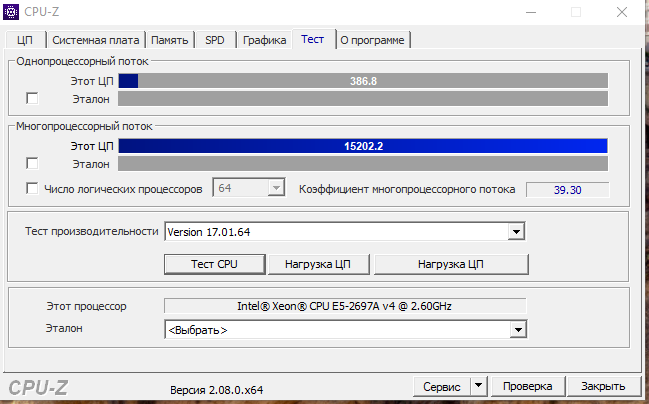This screenshot has height=404, width=649.
Task: Switch to the SPD tab
Action: 215,40
